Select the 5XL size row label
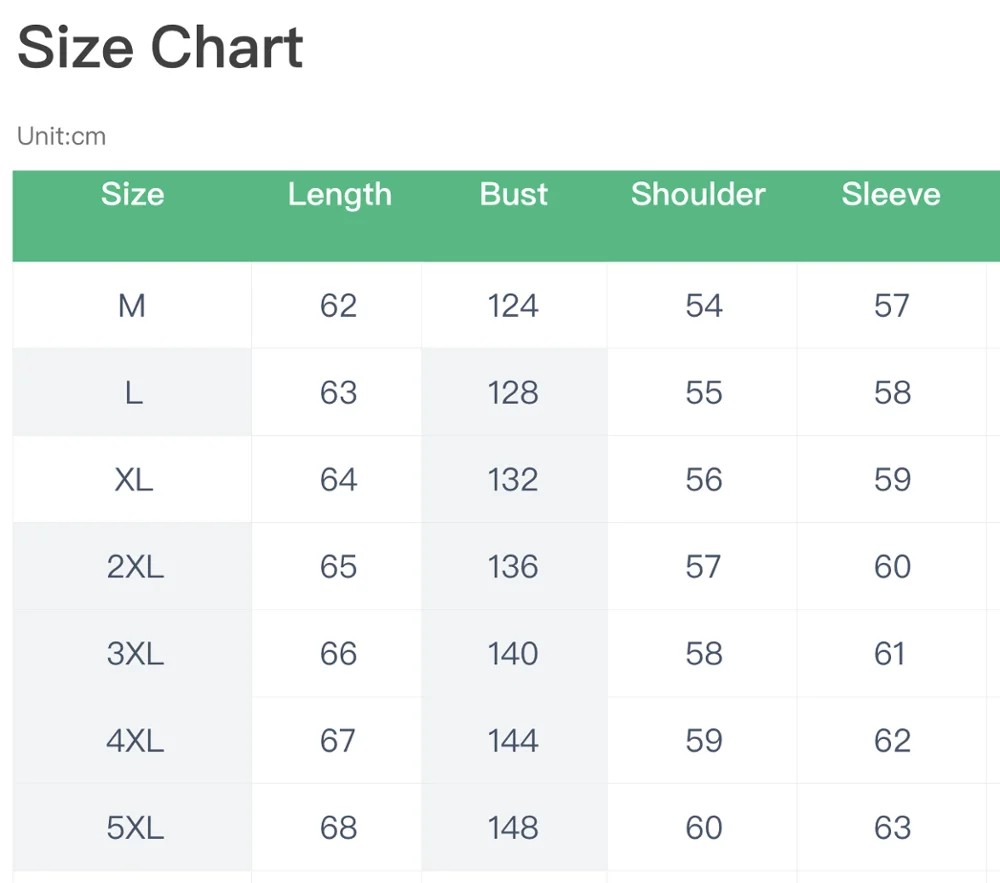The height and width of the screenshot is (883, 1000). (x=135, y=828)
